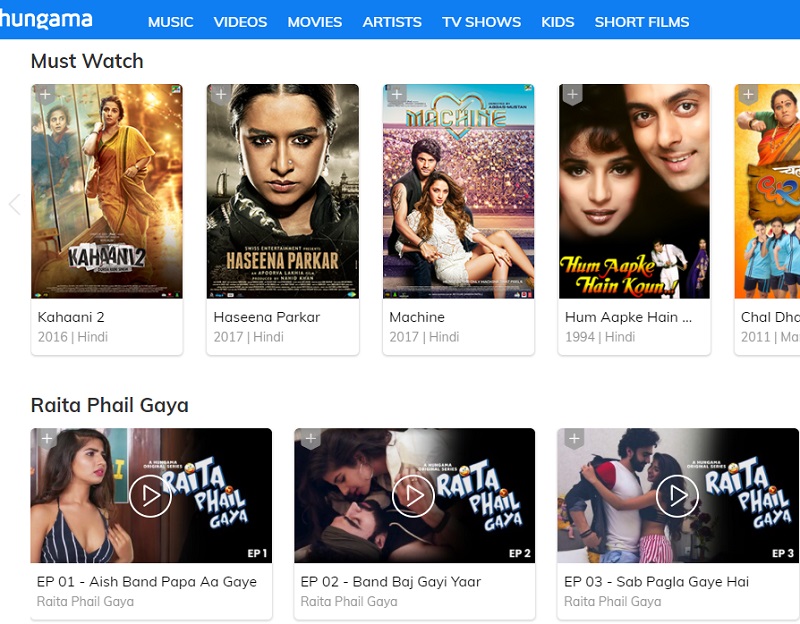The image size is (800, 624).
Task: Add Machine using the plus icon
Action: point(397,95)
